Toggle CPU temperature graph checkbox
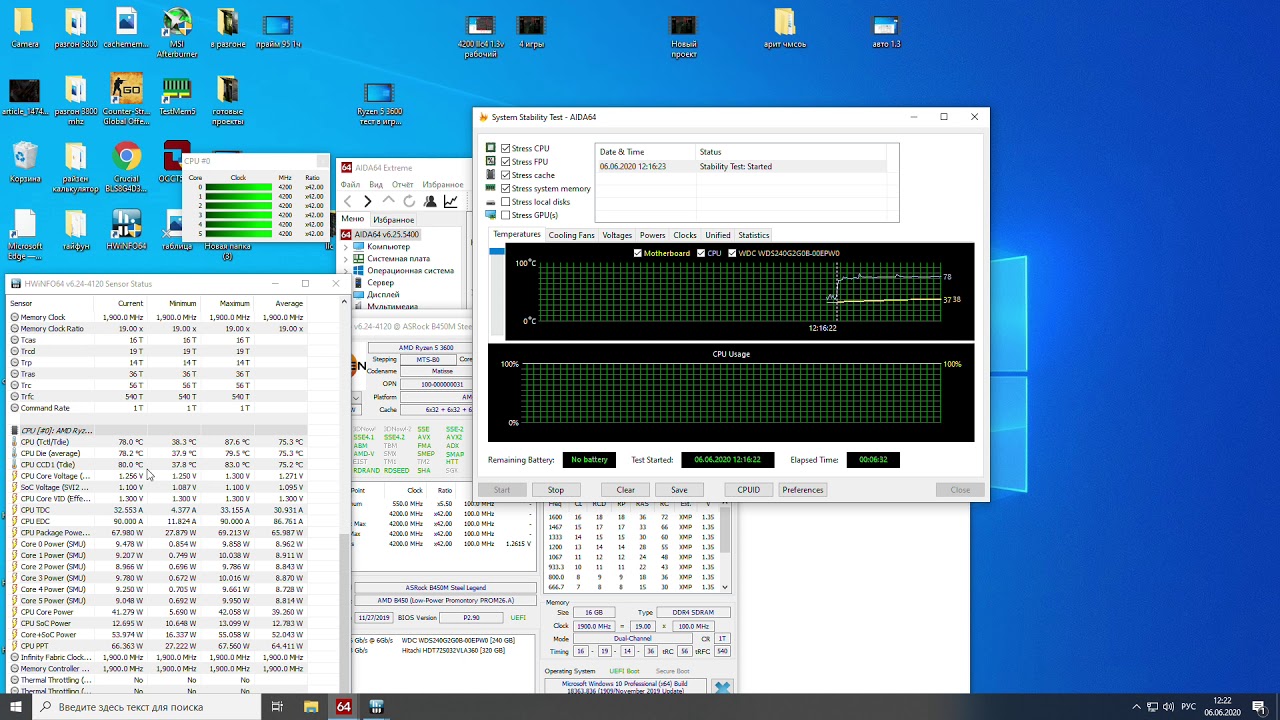 701,253
